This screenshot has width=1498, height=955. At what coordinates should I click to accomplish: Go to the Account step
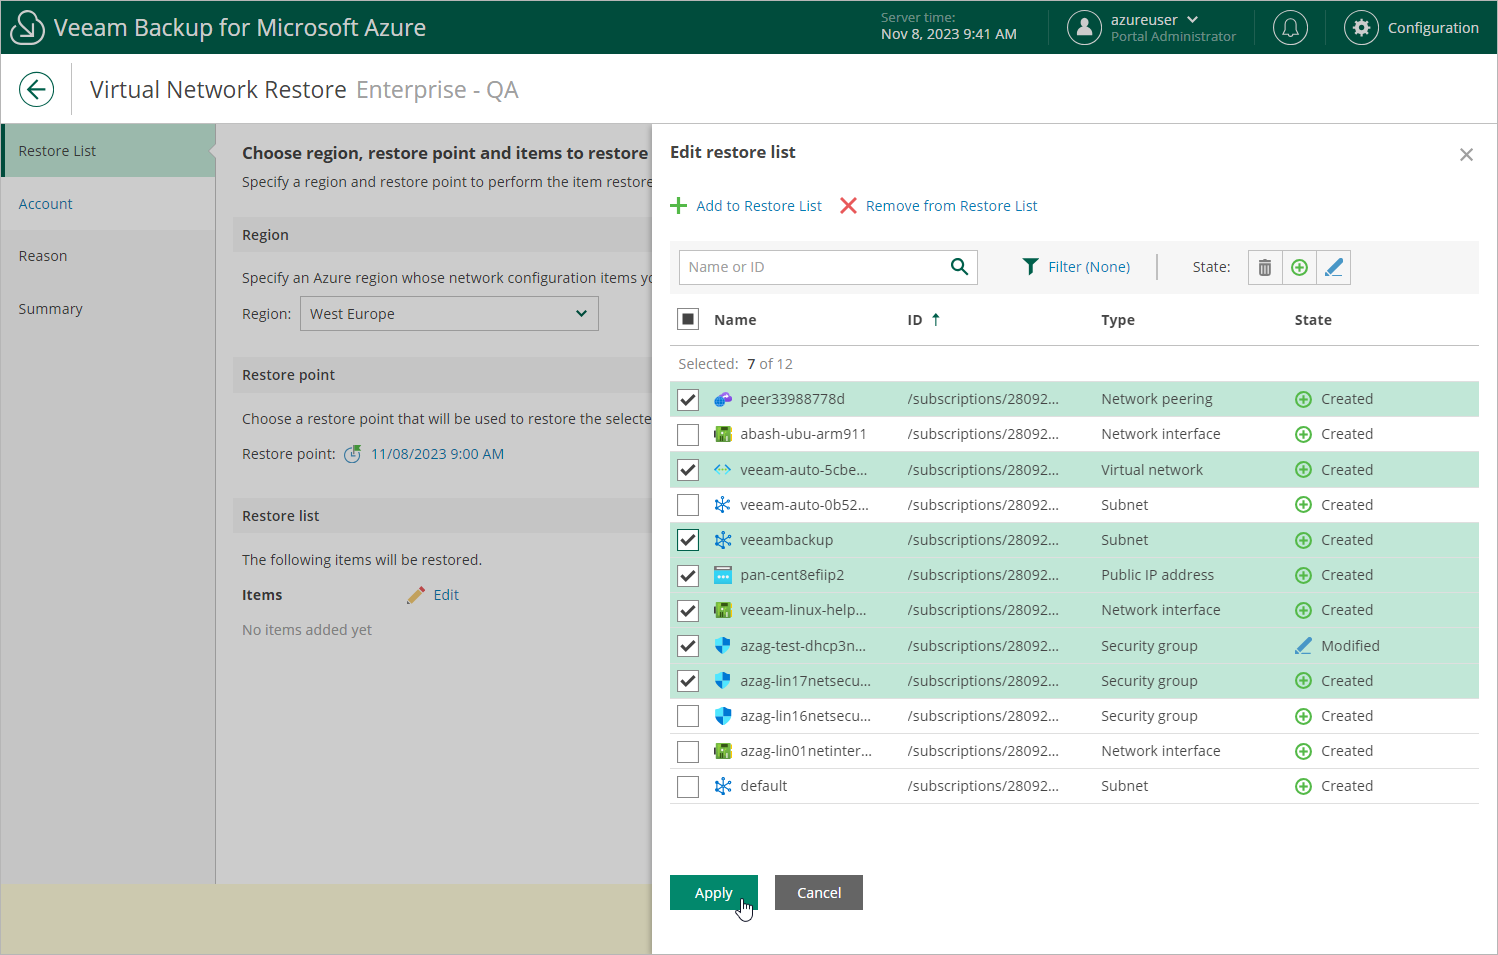[x=108, y=204]
